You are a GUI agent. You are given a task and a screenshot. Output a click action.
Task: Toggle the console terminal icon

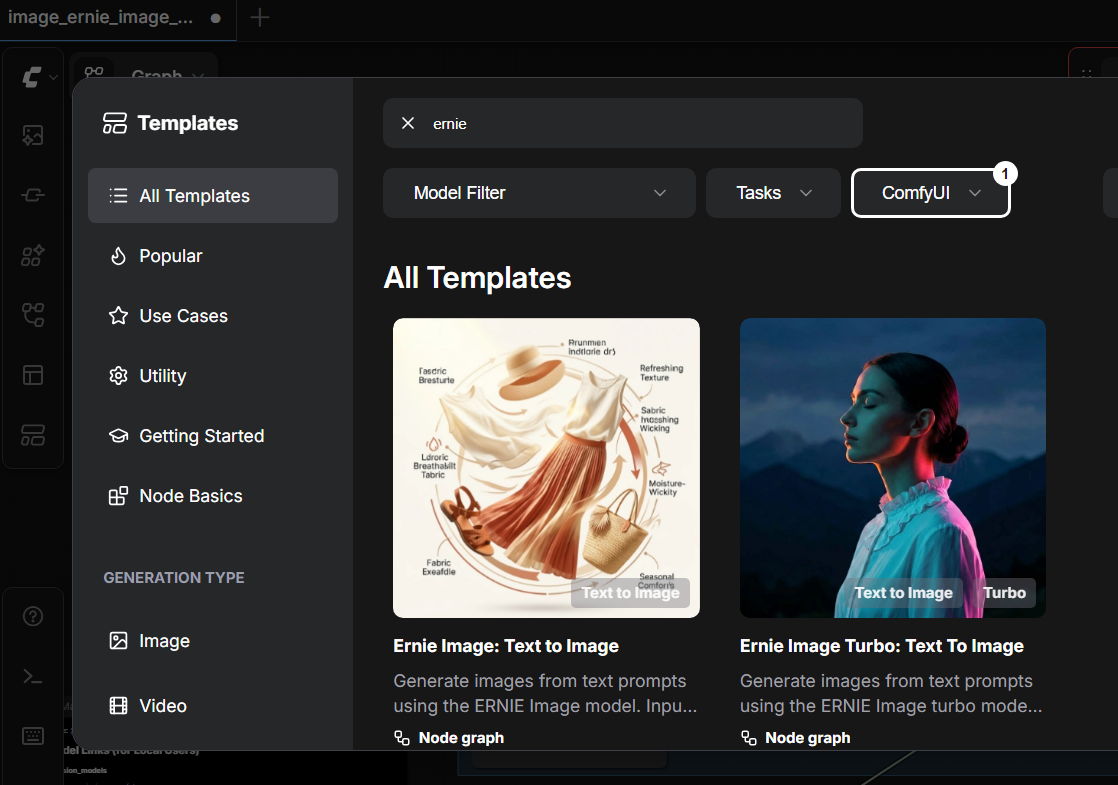point(33,676)
